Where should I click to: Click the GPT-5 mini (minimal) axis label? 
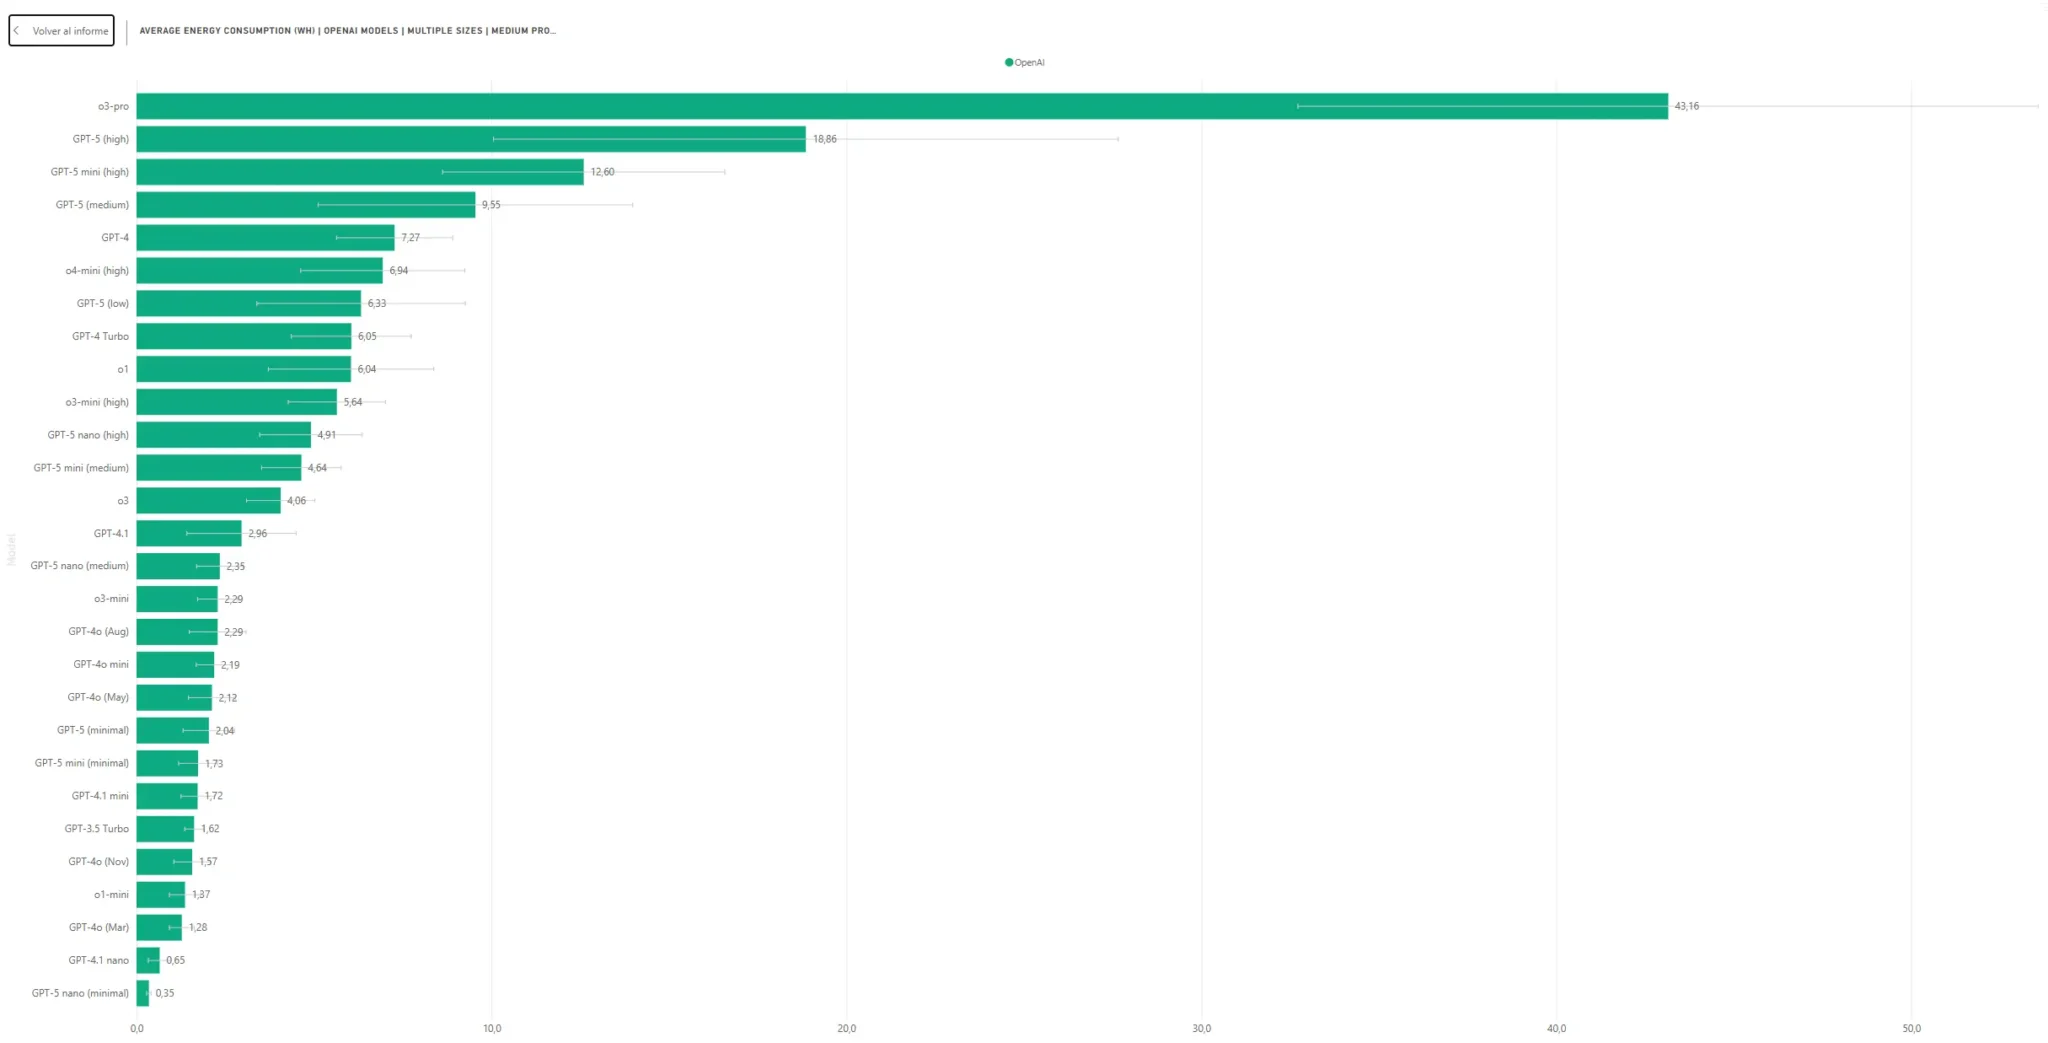tap(82, 763)
